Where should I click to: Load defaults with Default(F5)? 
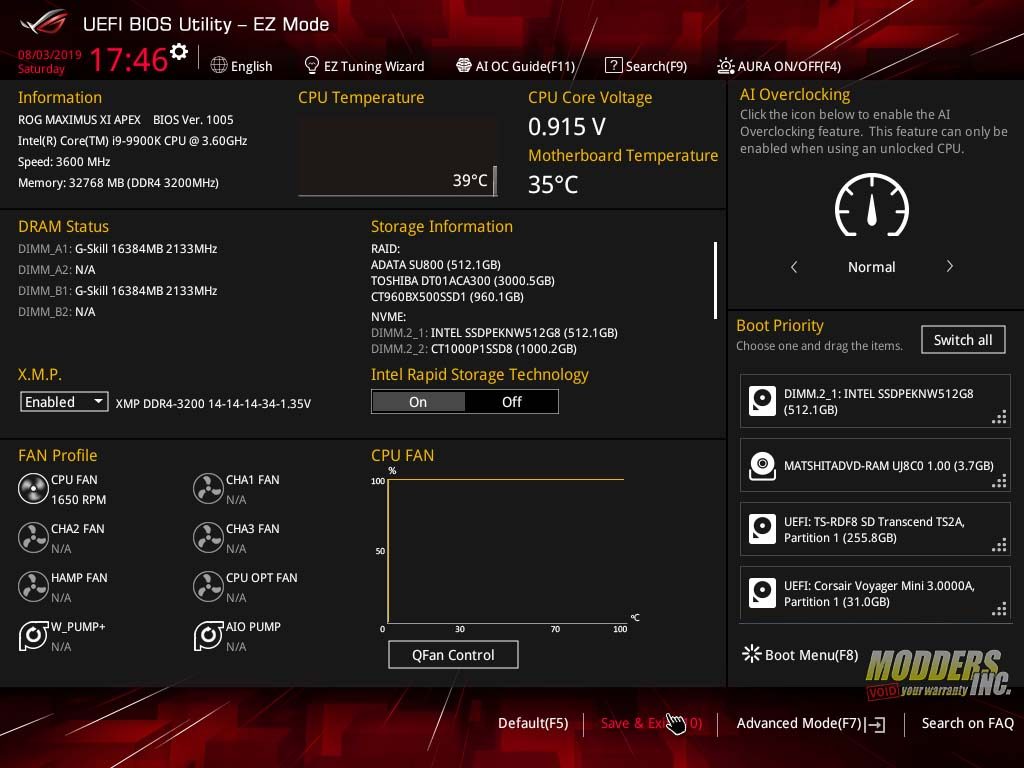[533, 724]
